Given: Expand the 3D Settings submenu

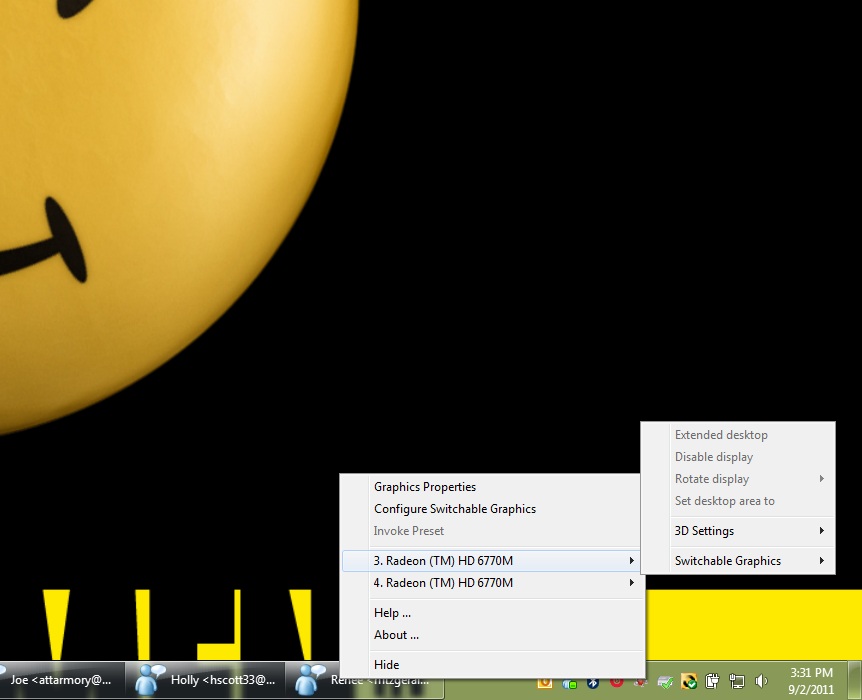Looking at the screenshot, I should click(738, 531).
